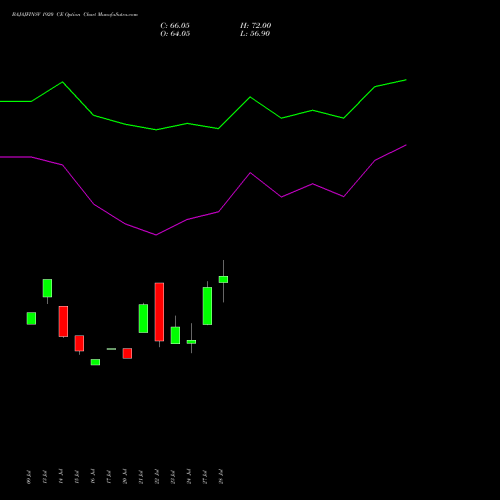Click the last green candle for 28 Jul
This screenshot has height=500, width=500.
pyautogui.click(x=223, y=279)
